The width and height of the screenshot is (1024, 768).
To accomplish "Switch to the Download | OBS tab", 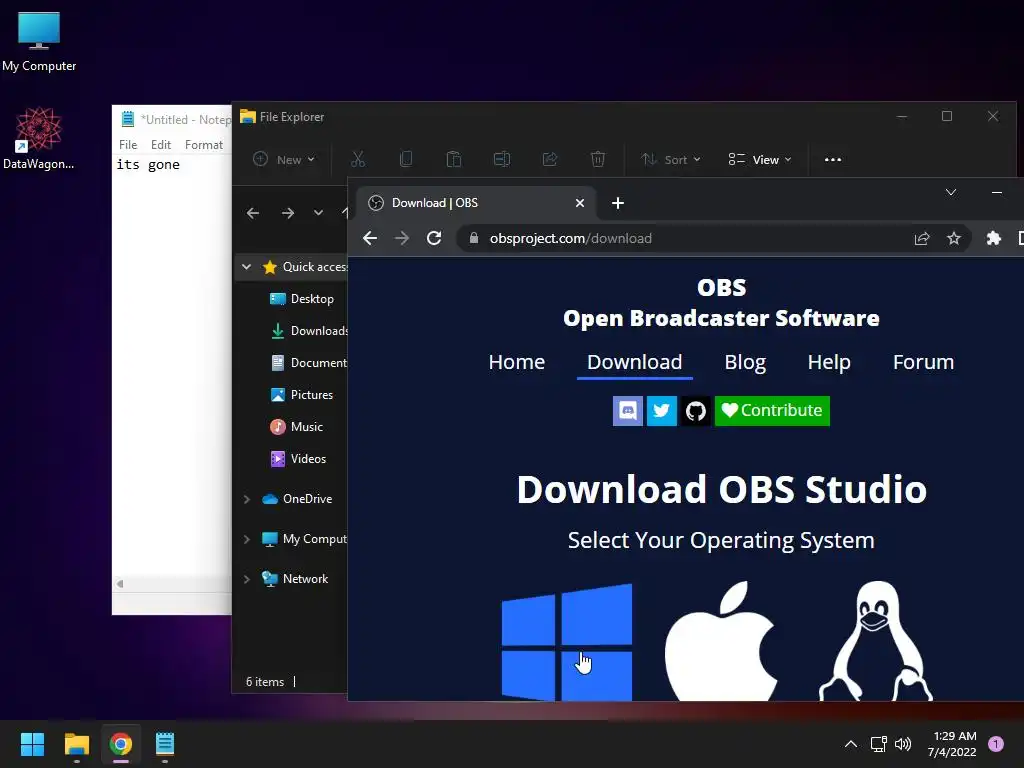I will click(x=475, y=203).
